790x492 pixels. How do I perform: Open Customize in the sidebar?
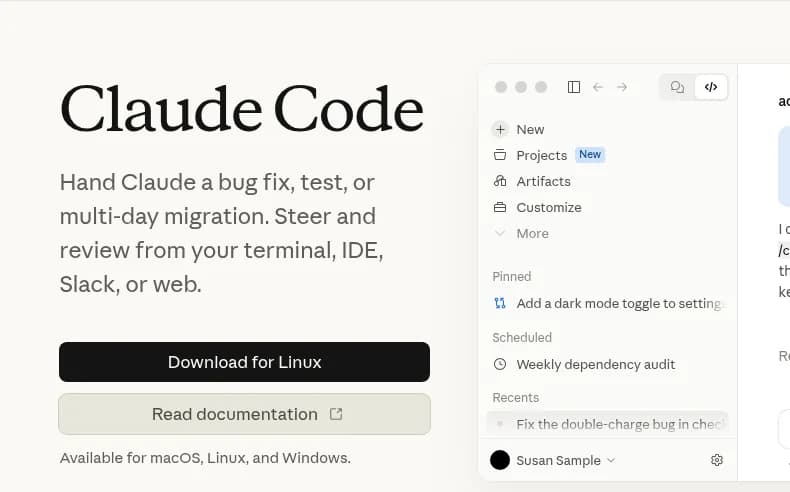pyautogui.click(x=549, y=207)
